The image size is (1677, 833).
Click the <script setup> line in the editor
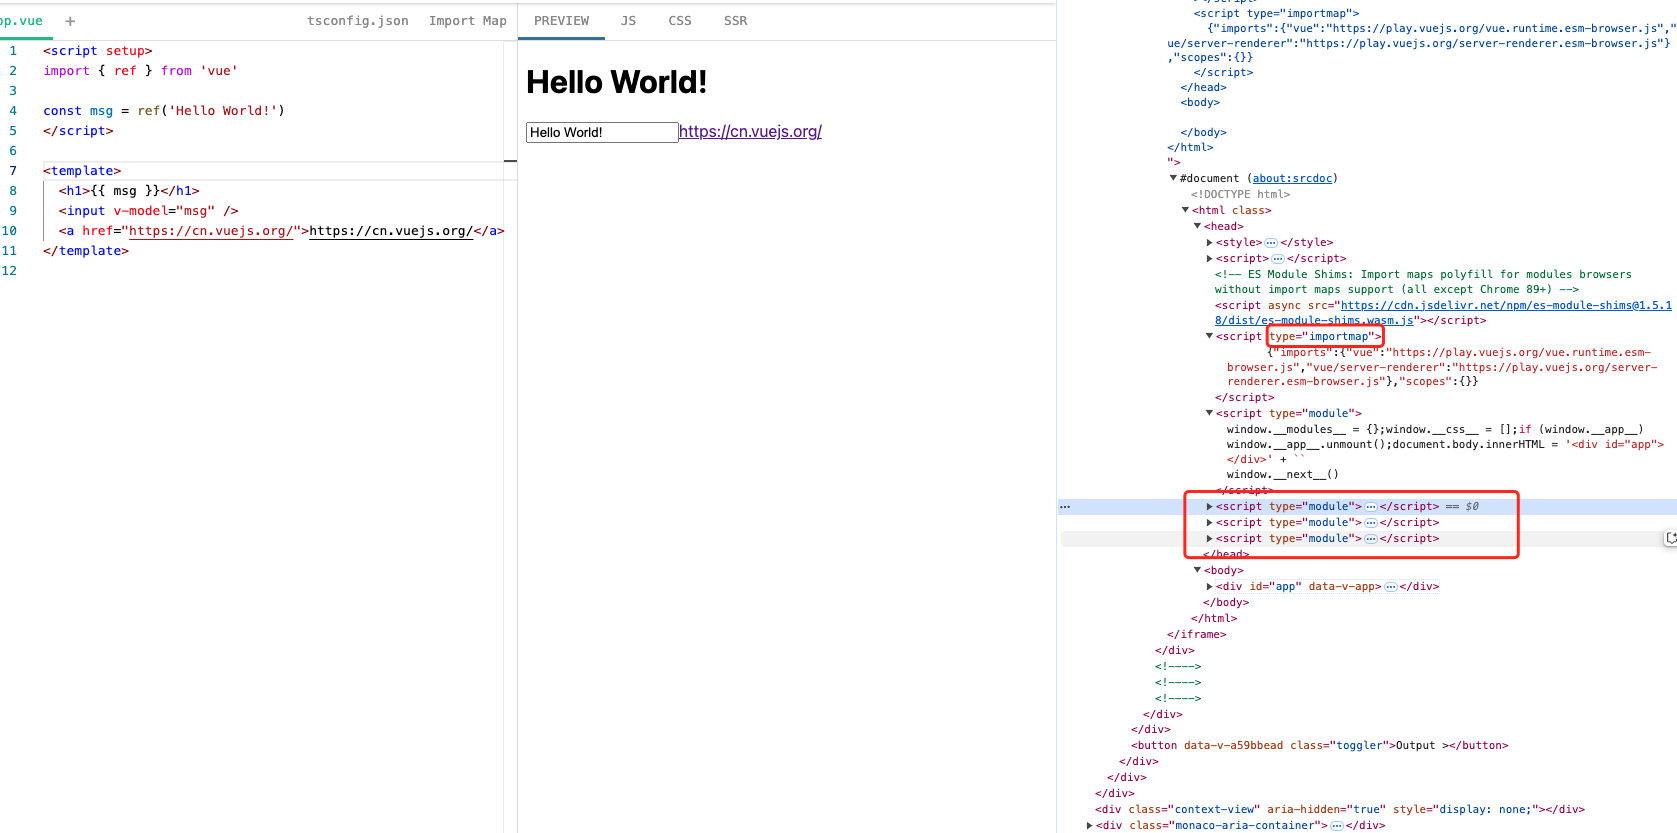click(x=97, y=51)
